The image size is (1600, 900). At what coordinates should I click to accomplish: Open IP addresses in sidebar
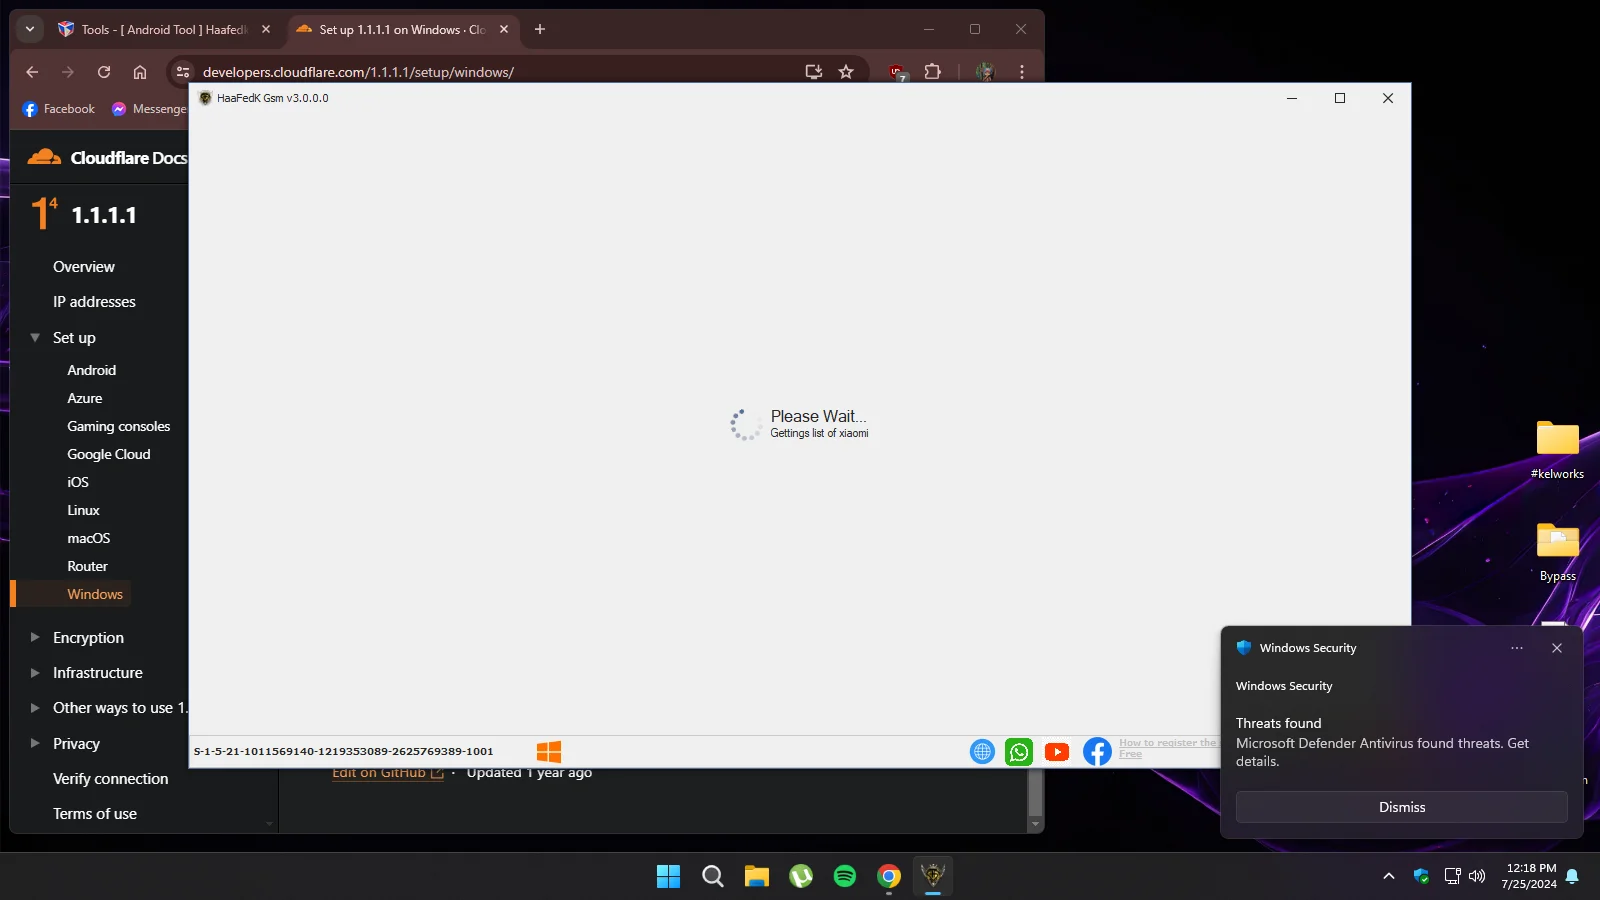click(94, 302)
